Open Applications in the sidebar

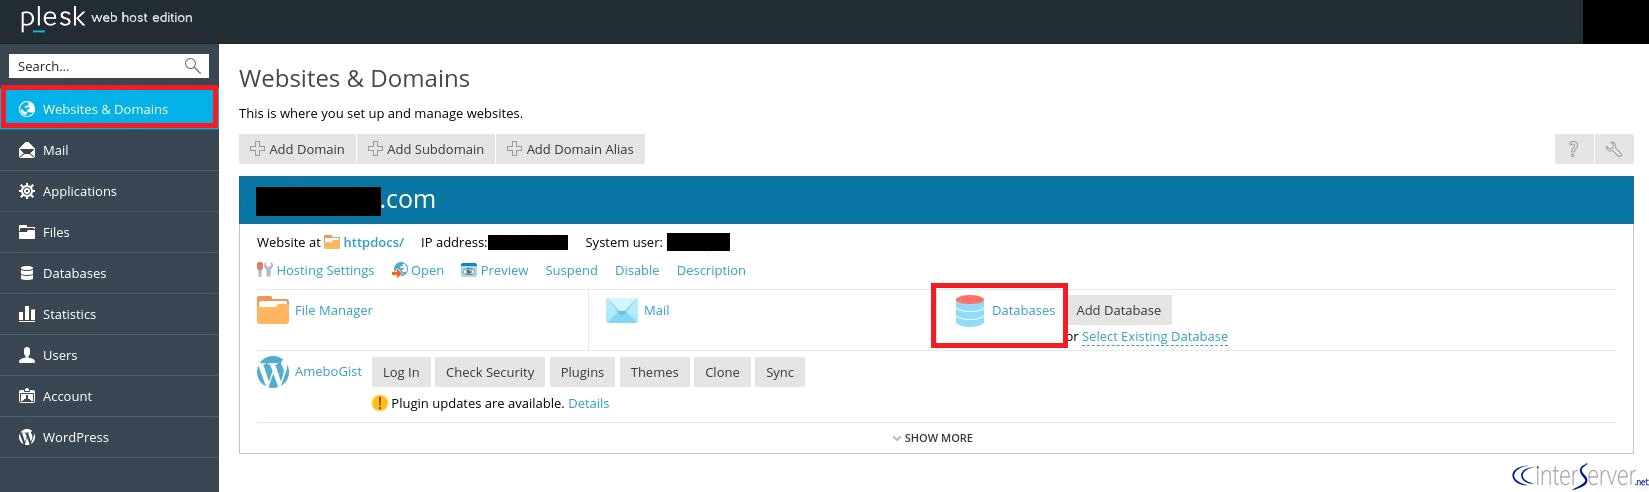pyautogui.click(x=109, y=191)
